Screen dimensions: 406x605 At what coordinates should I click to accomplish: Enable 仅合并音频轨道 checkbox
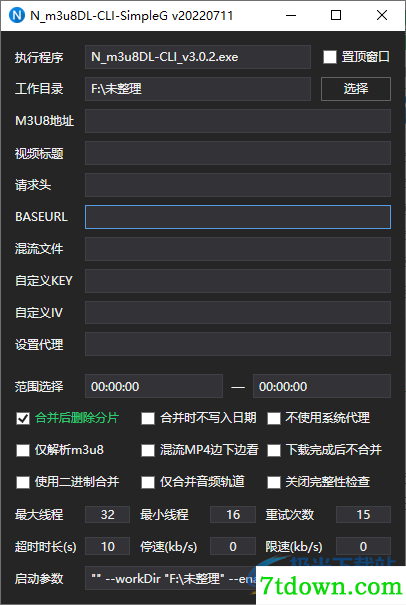[x=148, y=482]
